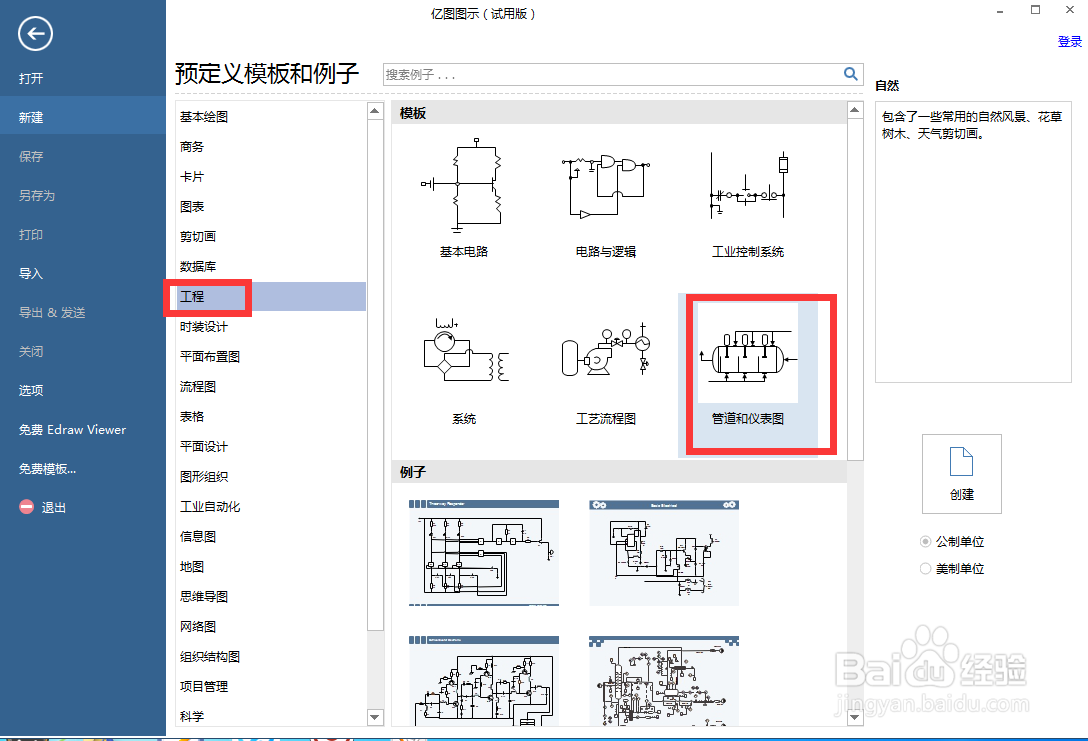Image resolution: width=1088 pixels, height=741 pixels.
Task: Click the back arrow at top left
Action: pos(34,33)
